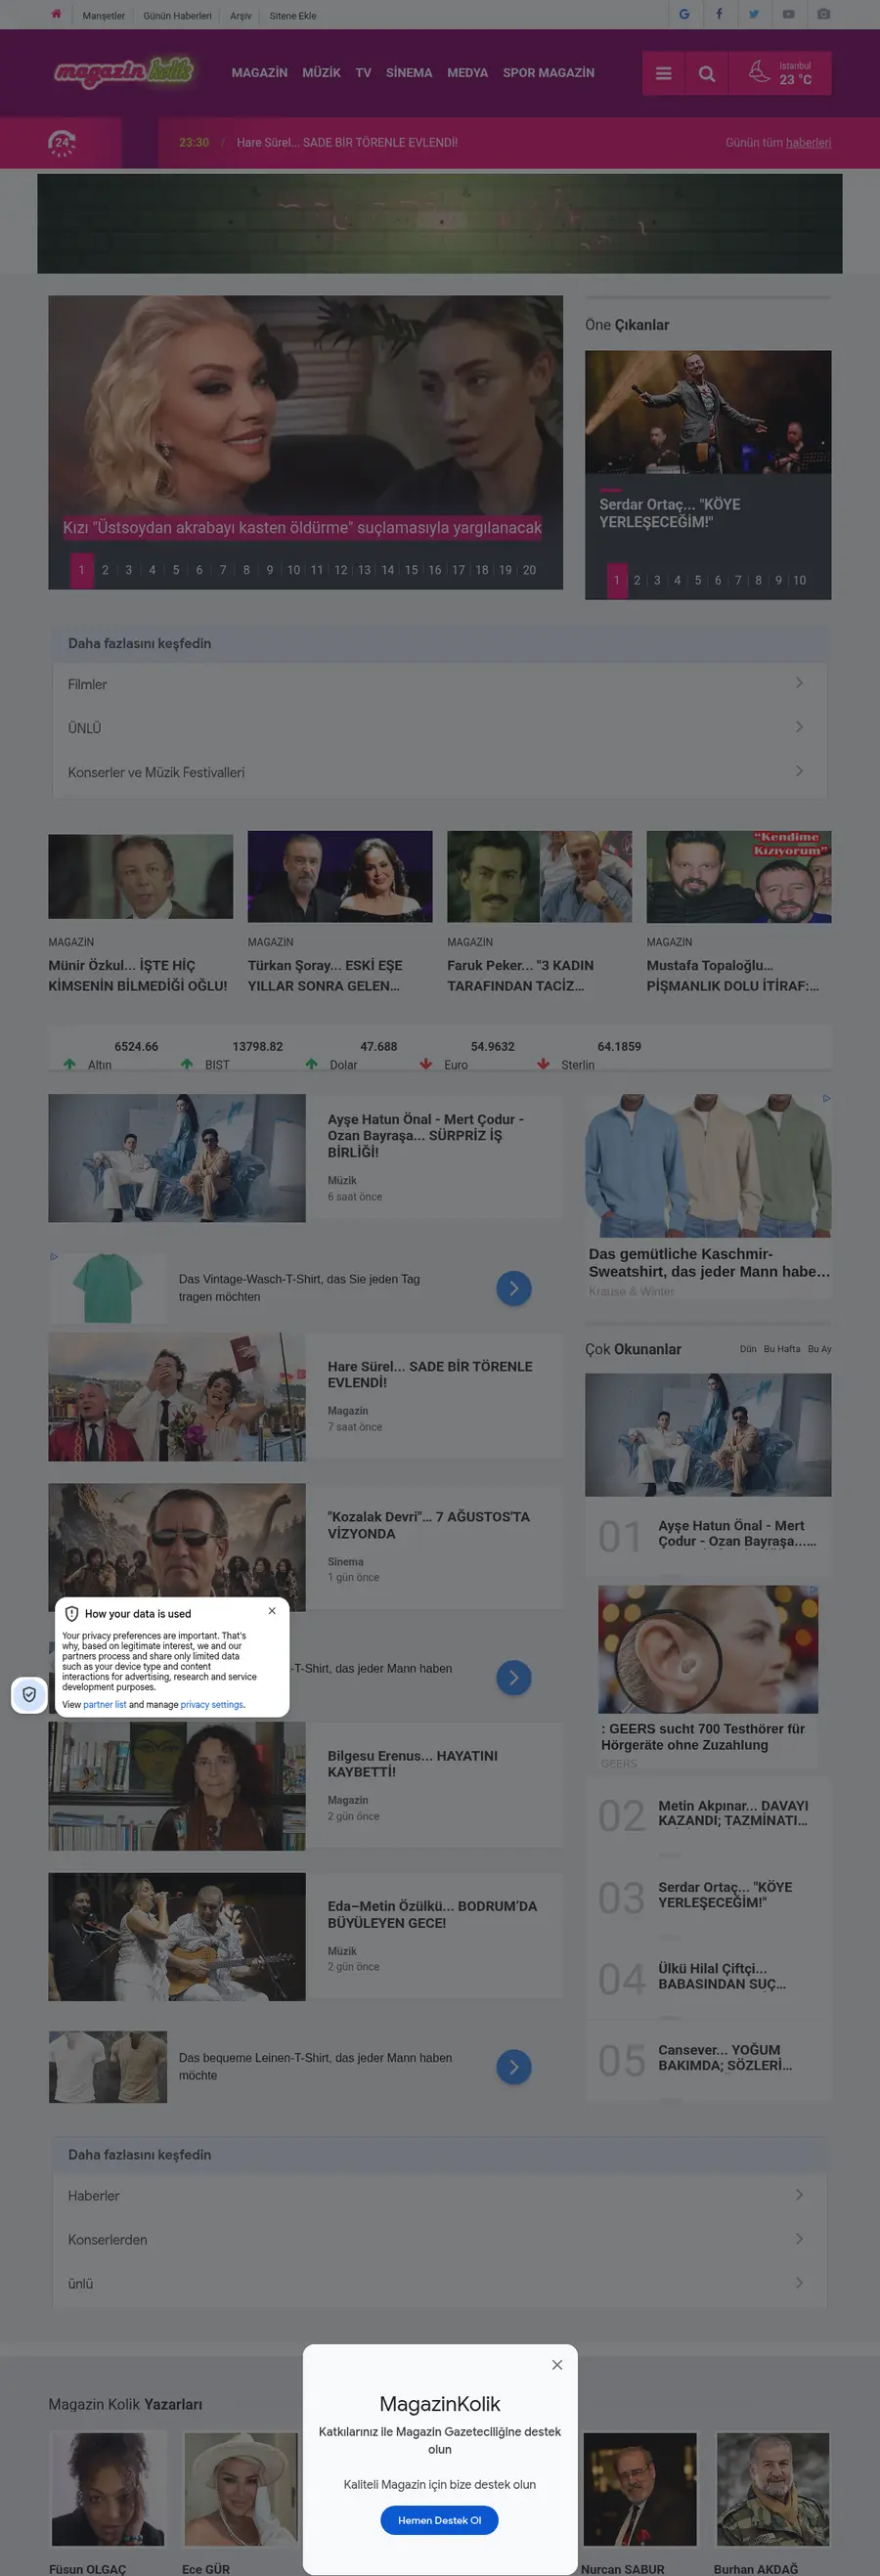Viewport: 880px width, 2576px height.
Task: Expand the lowercase ünlü row chevron
Action: pyautogui.click(x=799, y=2282)
